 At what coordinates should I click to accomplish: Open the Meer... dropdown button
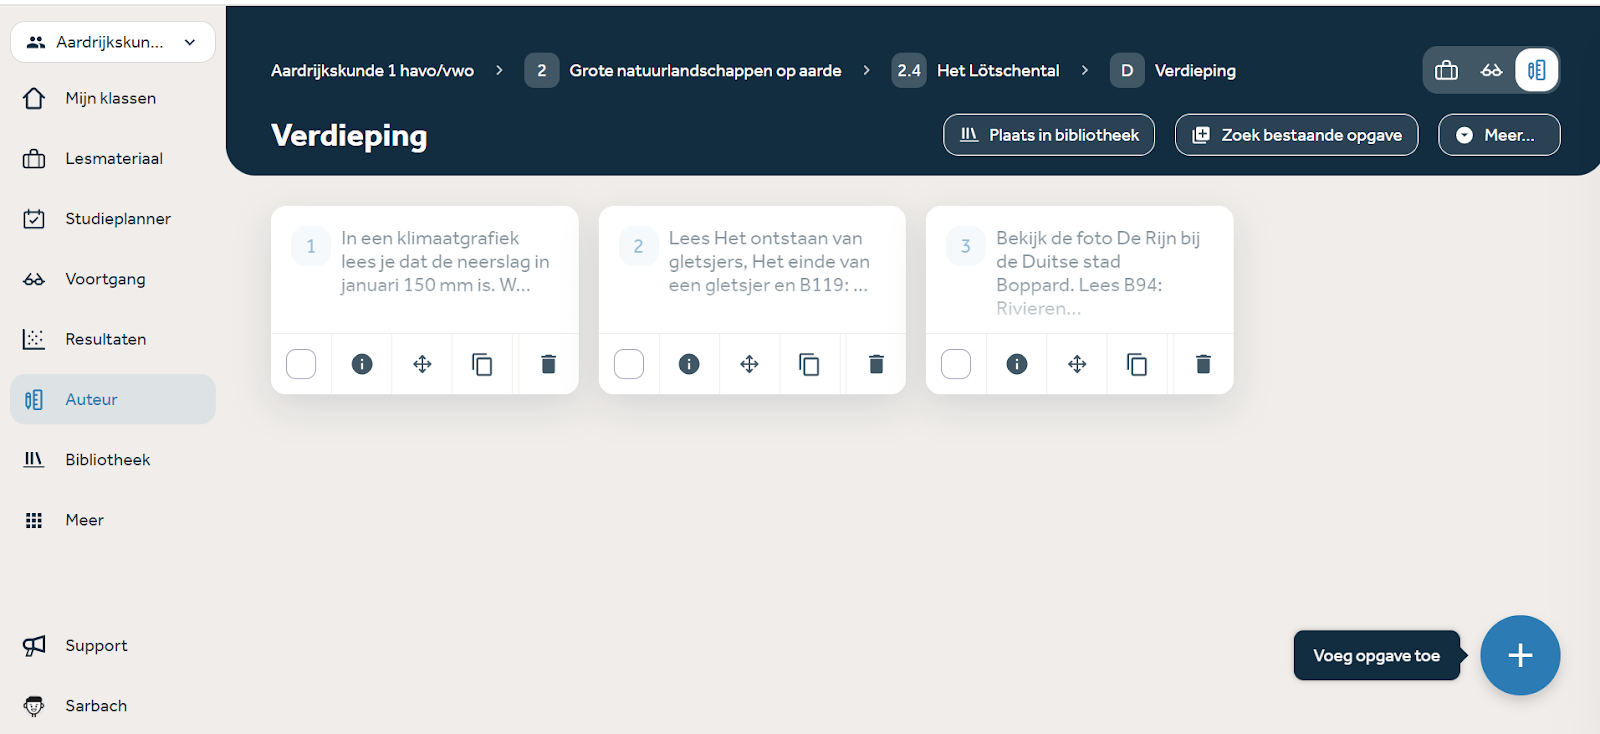[x=1499, y=135]
